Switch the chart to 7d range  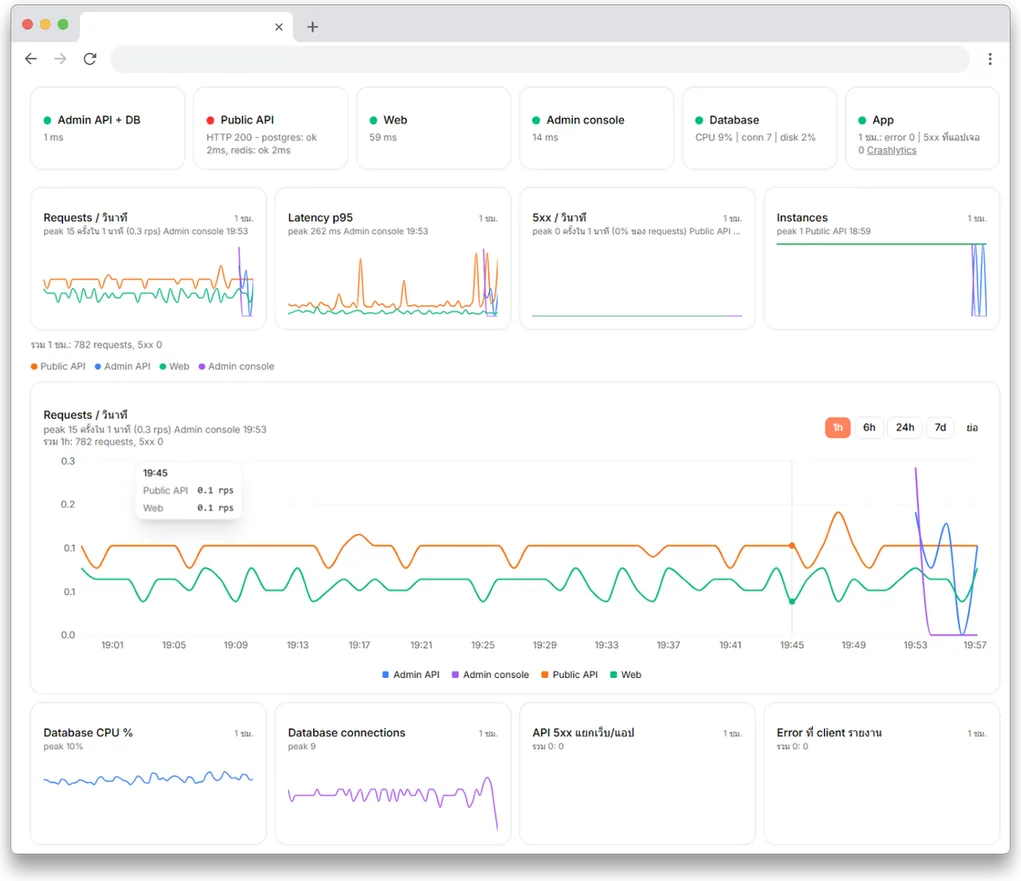(940, 428)
